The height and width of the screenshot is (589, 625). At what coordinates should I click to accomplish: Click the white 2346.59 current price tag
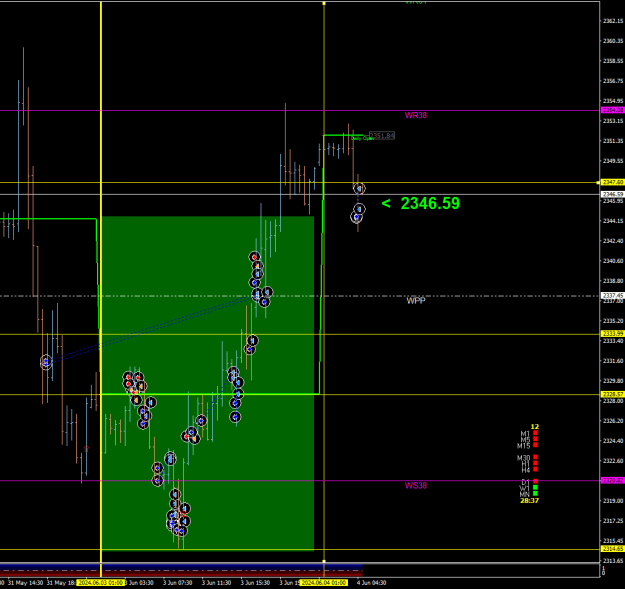point(613,194)
